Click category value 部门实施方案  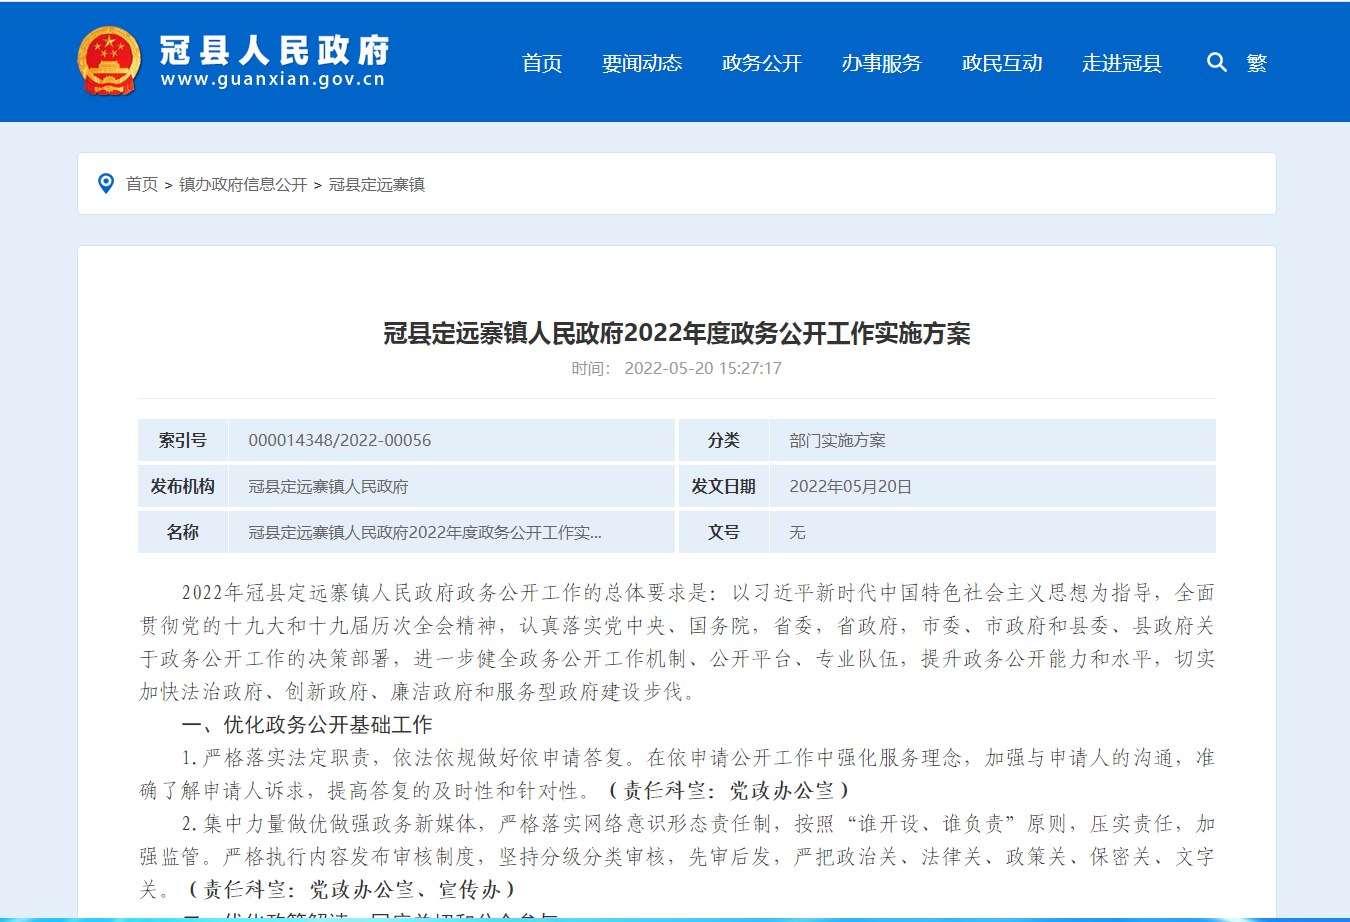(838, 440)
